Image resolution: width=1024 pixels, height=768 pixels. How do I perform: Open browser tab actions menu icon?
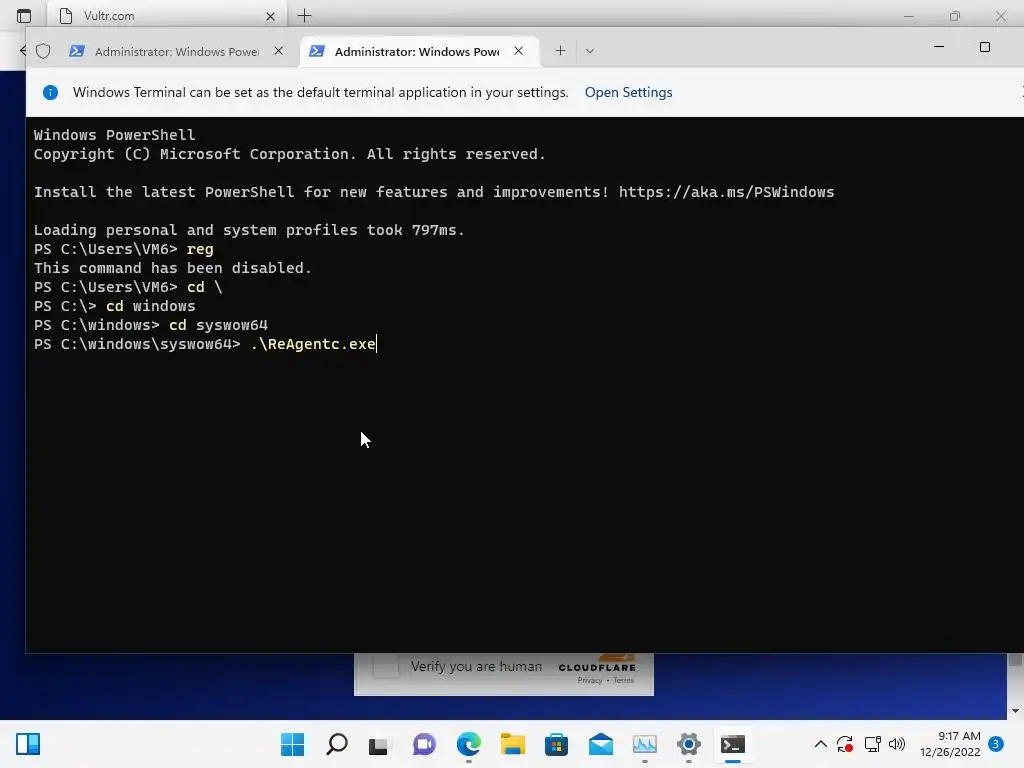click(x=24, y=16)
